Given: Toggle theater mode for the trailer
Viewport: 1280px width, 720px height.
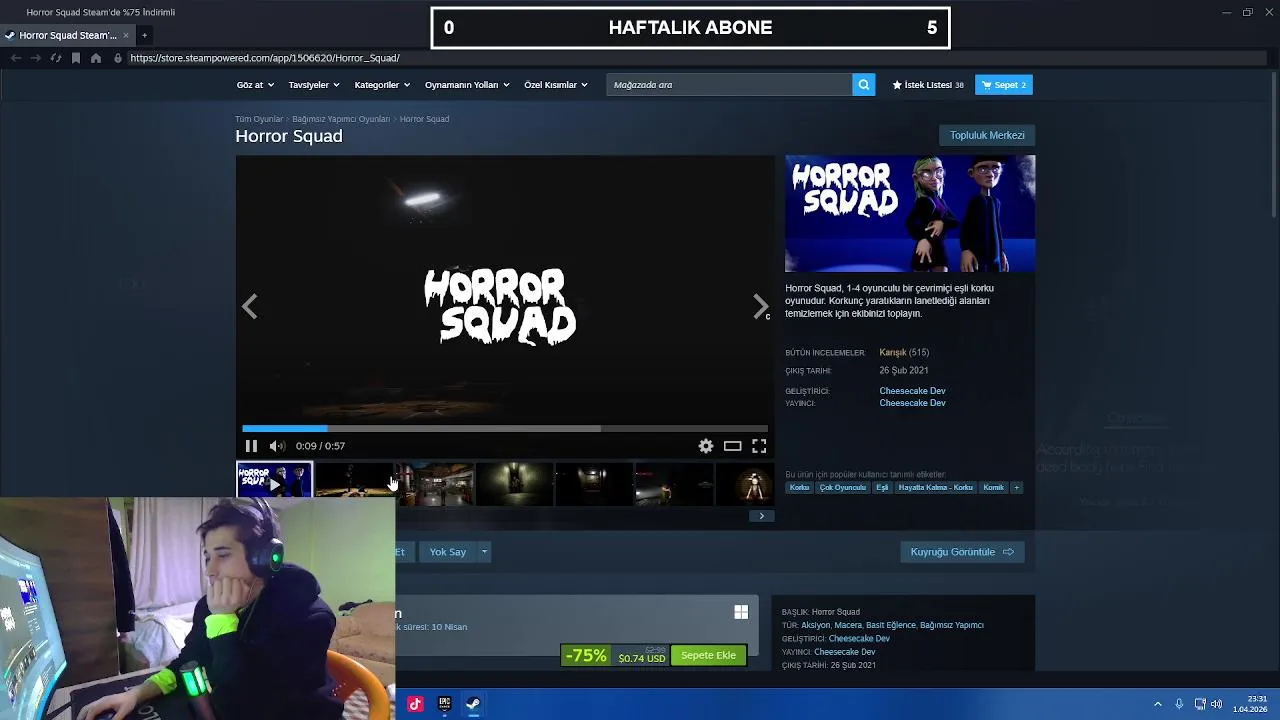Looking at the screenshot, I should click(733, 446).
